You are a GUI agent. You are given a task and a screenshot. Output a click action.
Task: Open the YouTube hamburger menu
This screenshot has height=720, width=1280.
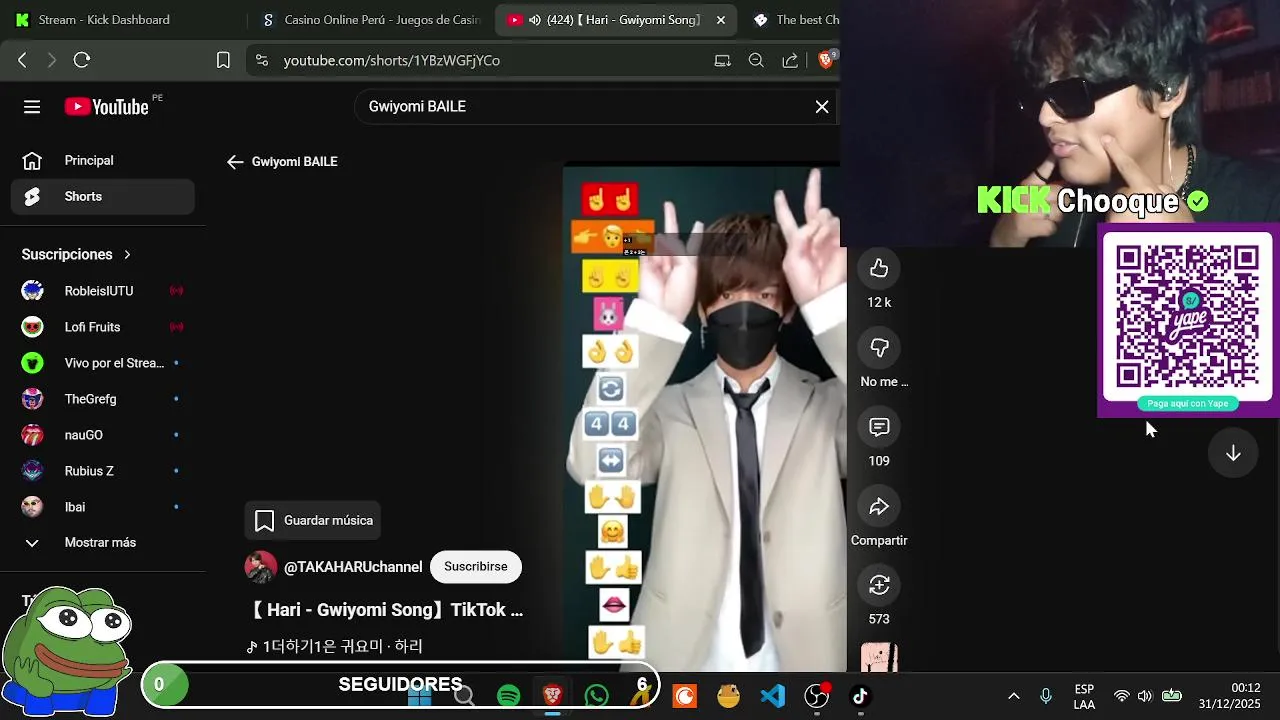[x=32, y=107]
